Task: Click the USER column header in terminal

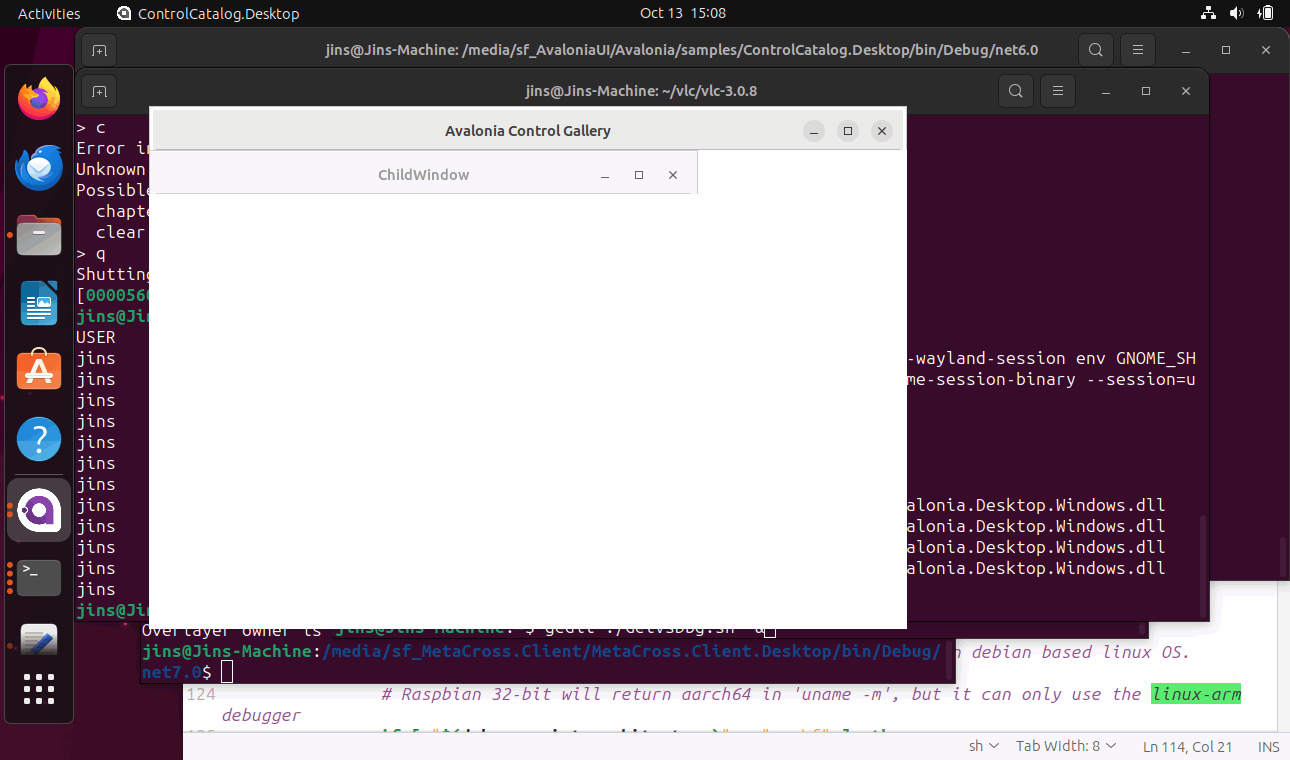Action: pyautogui.click(x=96, y=337)
